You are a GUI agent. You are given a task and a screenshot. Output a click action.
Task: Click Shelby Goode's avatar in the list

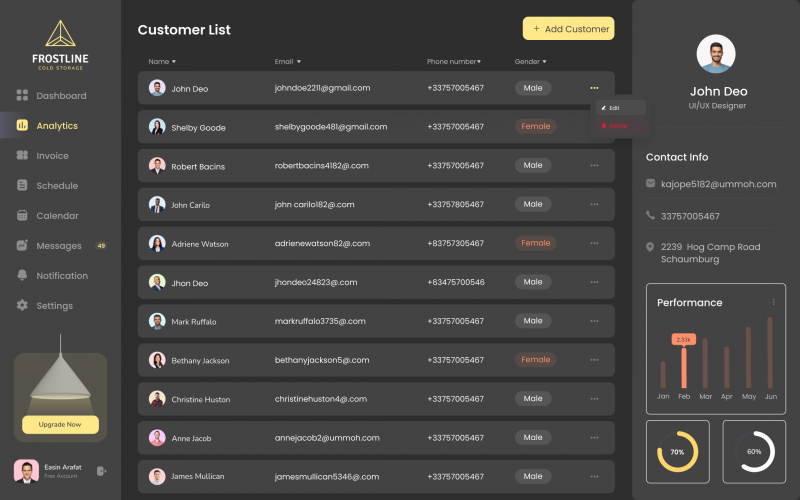tap(157, 127)
